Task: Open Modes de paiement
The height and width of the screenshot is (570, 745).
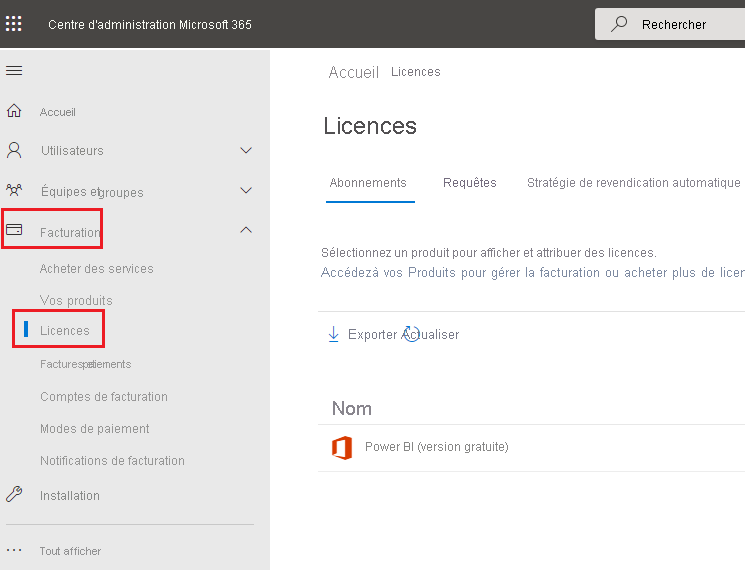Action: 95,429
